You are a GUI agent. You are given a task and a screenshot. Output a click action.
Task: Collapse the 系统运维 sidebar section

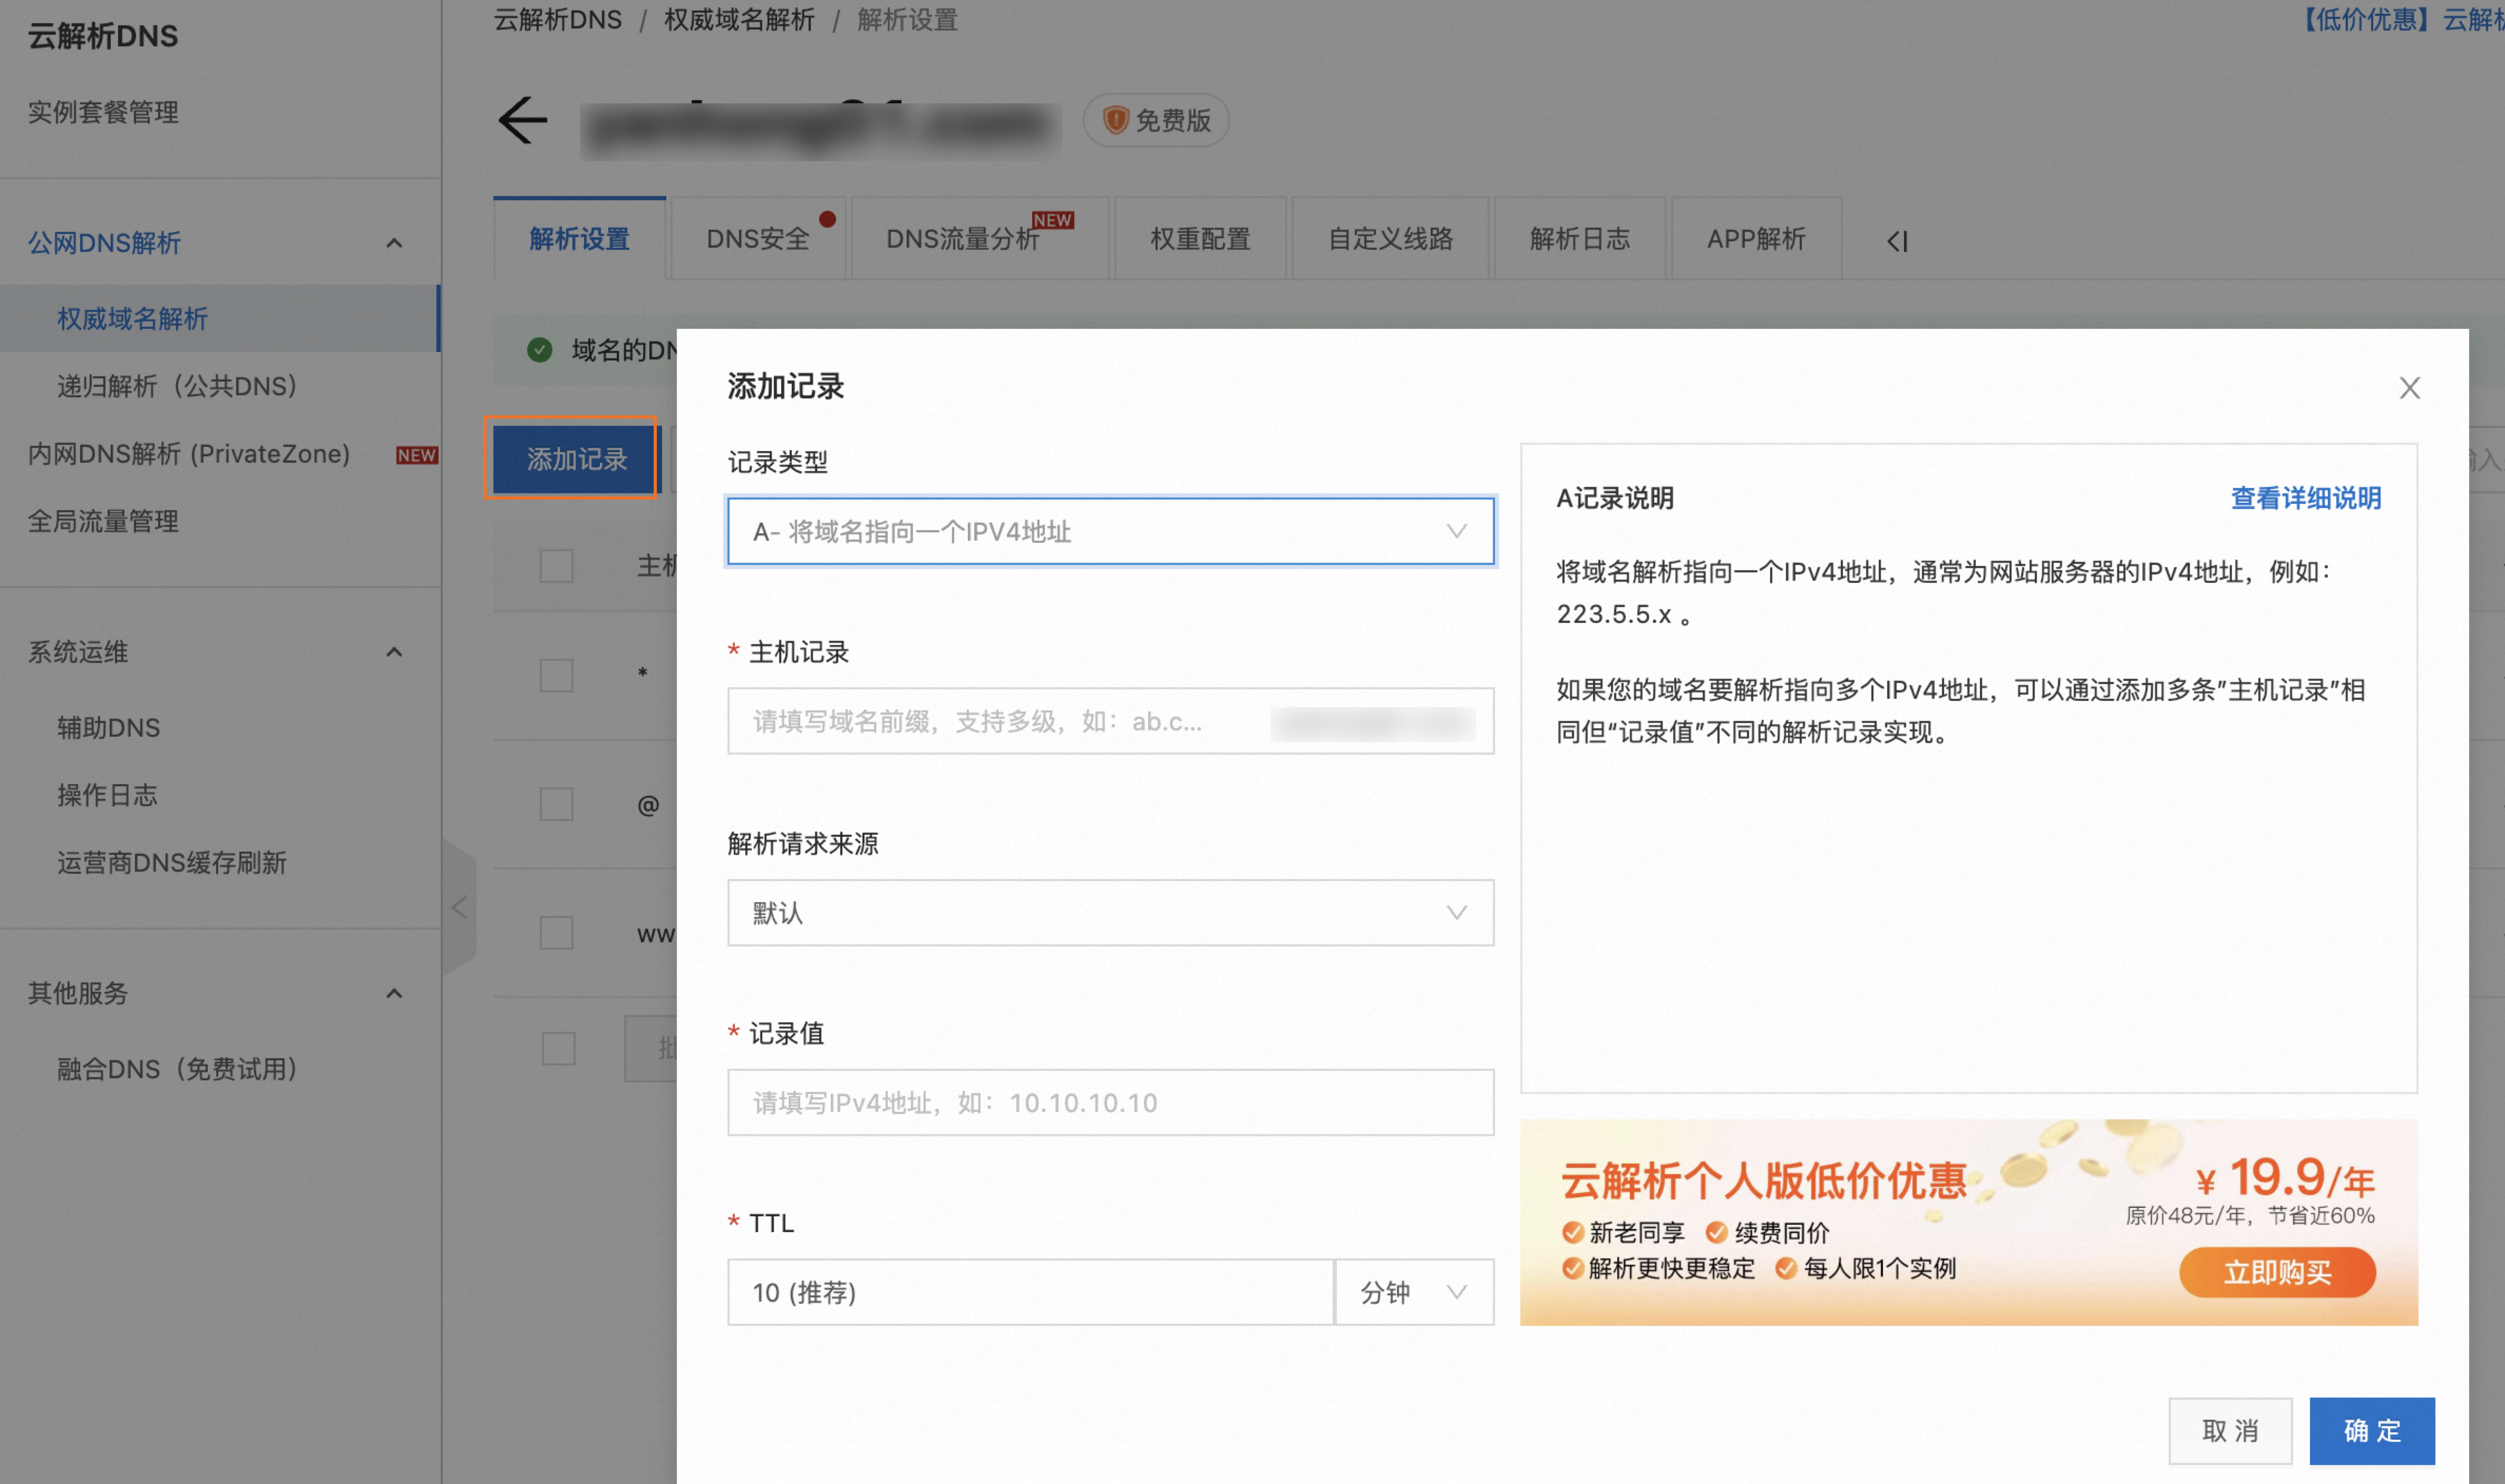(x=394, y=651)
